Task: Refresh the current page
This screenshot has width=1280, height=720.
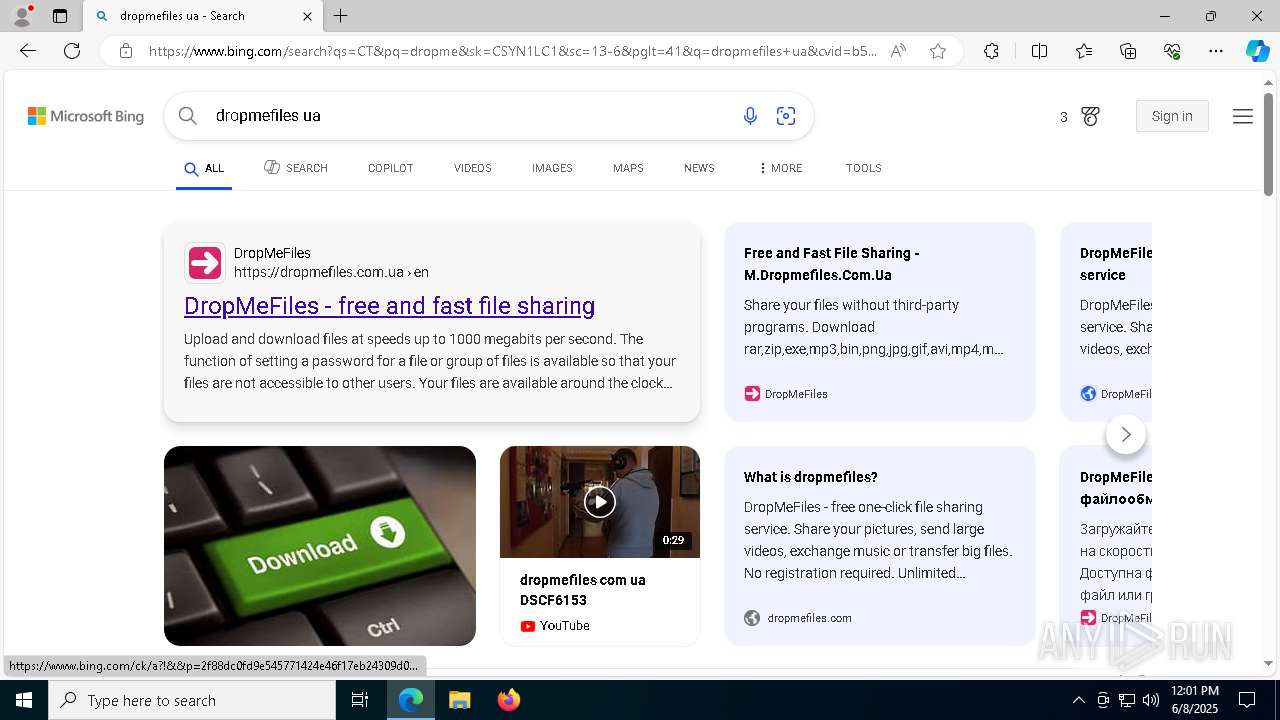Action: click(x=72, y=51)
